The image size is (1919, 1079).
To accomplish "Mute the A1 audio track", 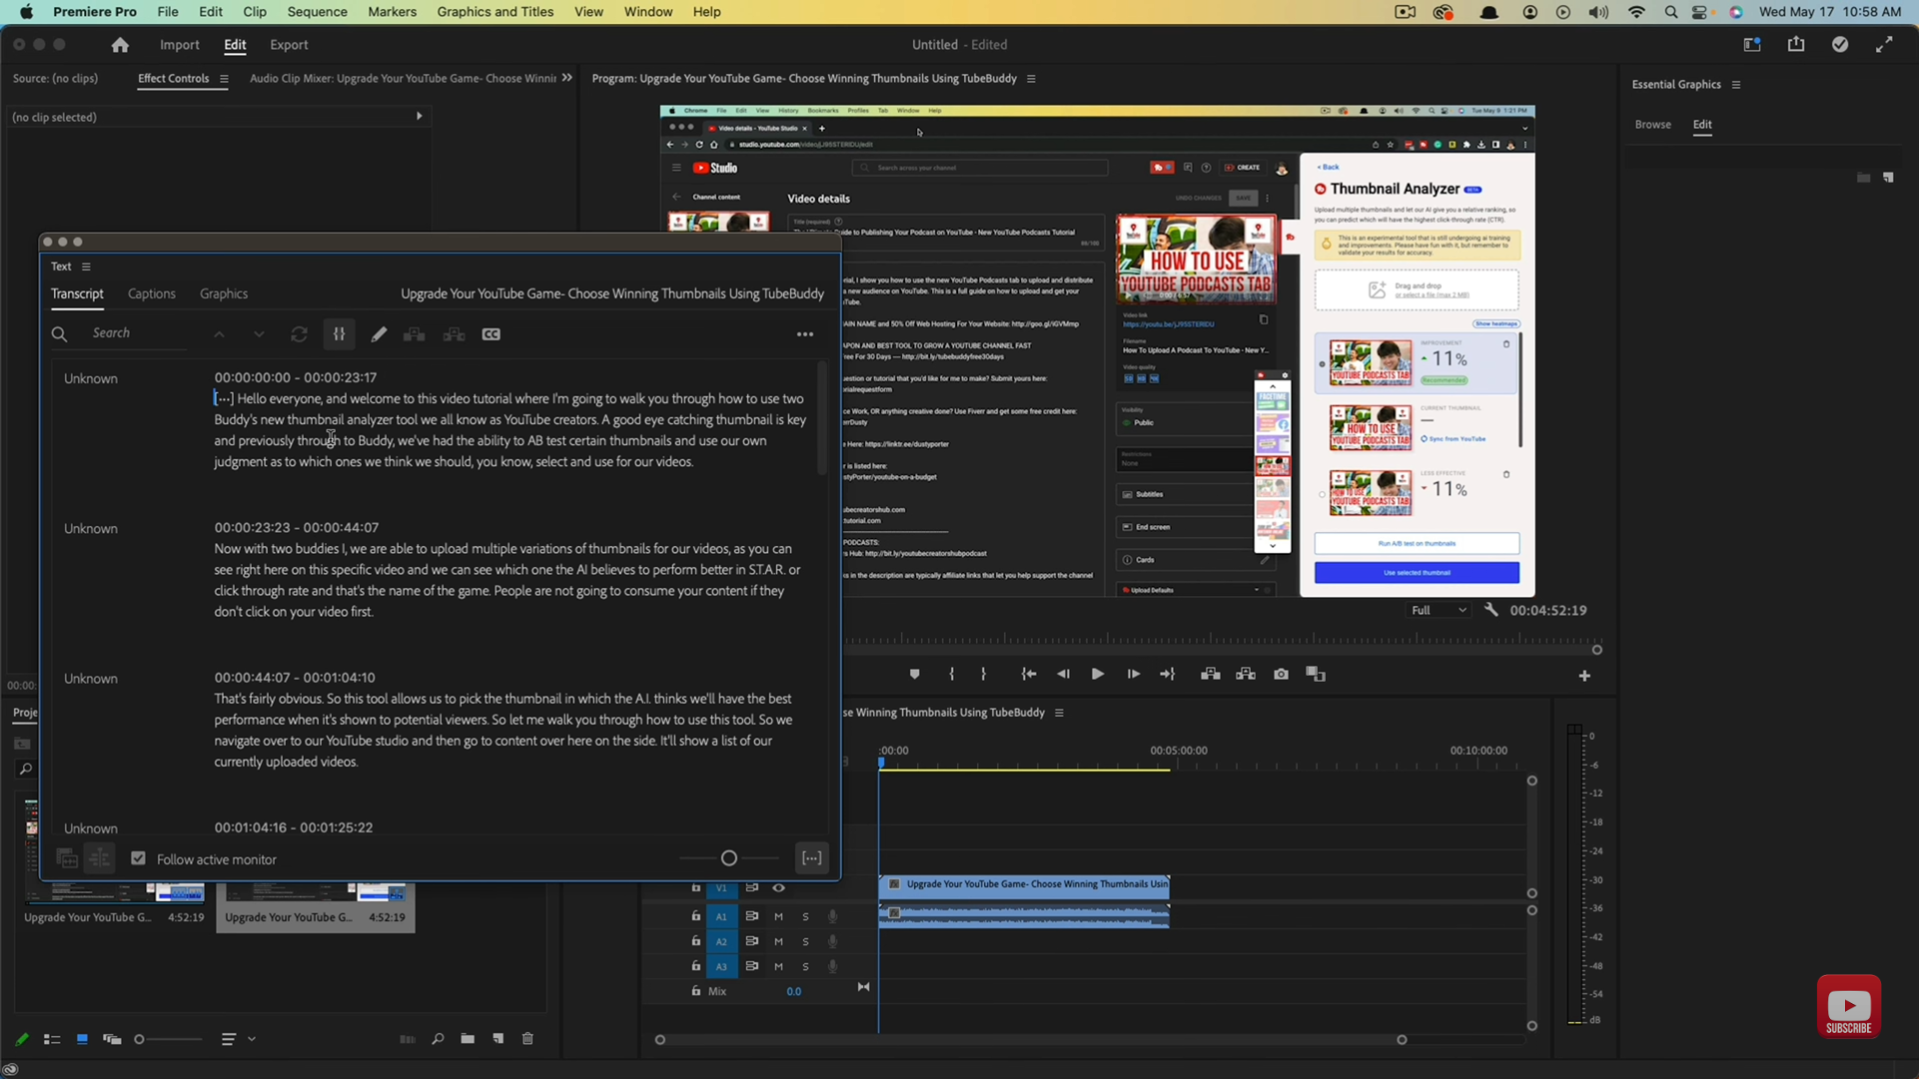I will click(777, 916).
